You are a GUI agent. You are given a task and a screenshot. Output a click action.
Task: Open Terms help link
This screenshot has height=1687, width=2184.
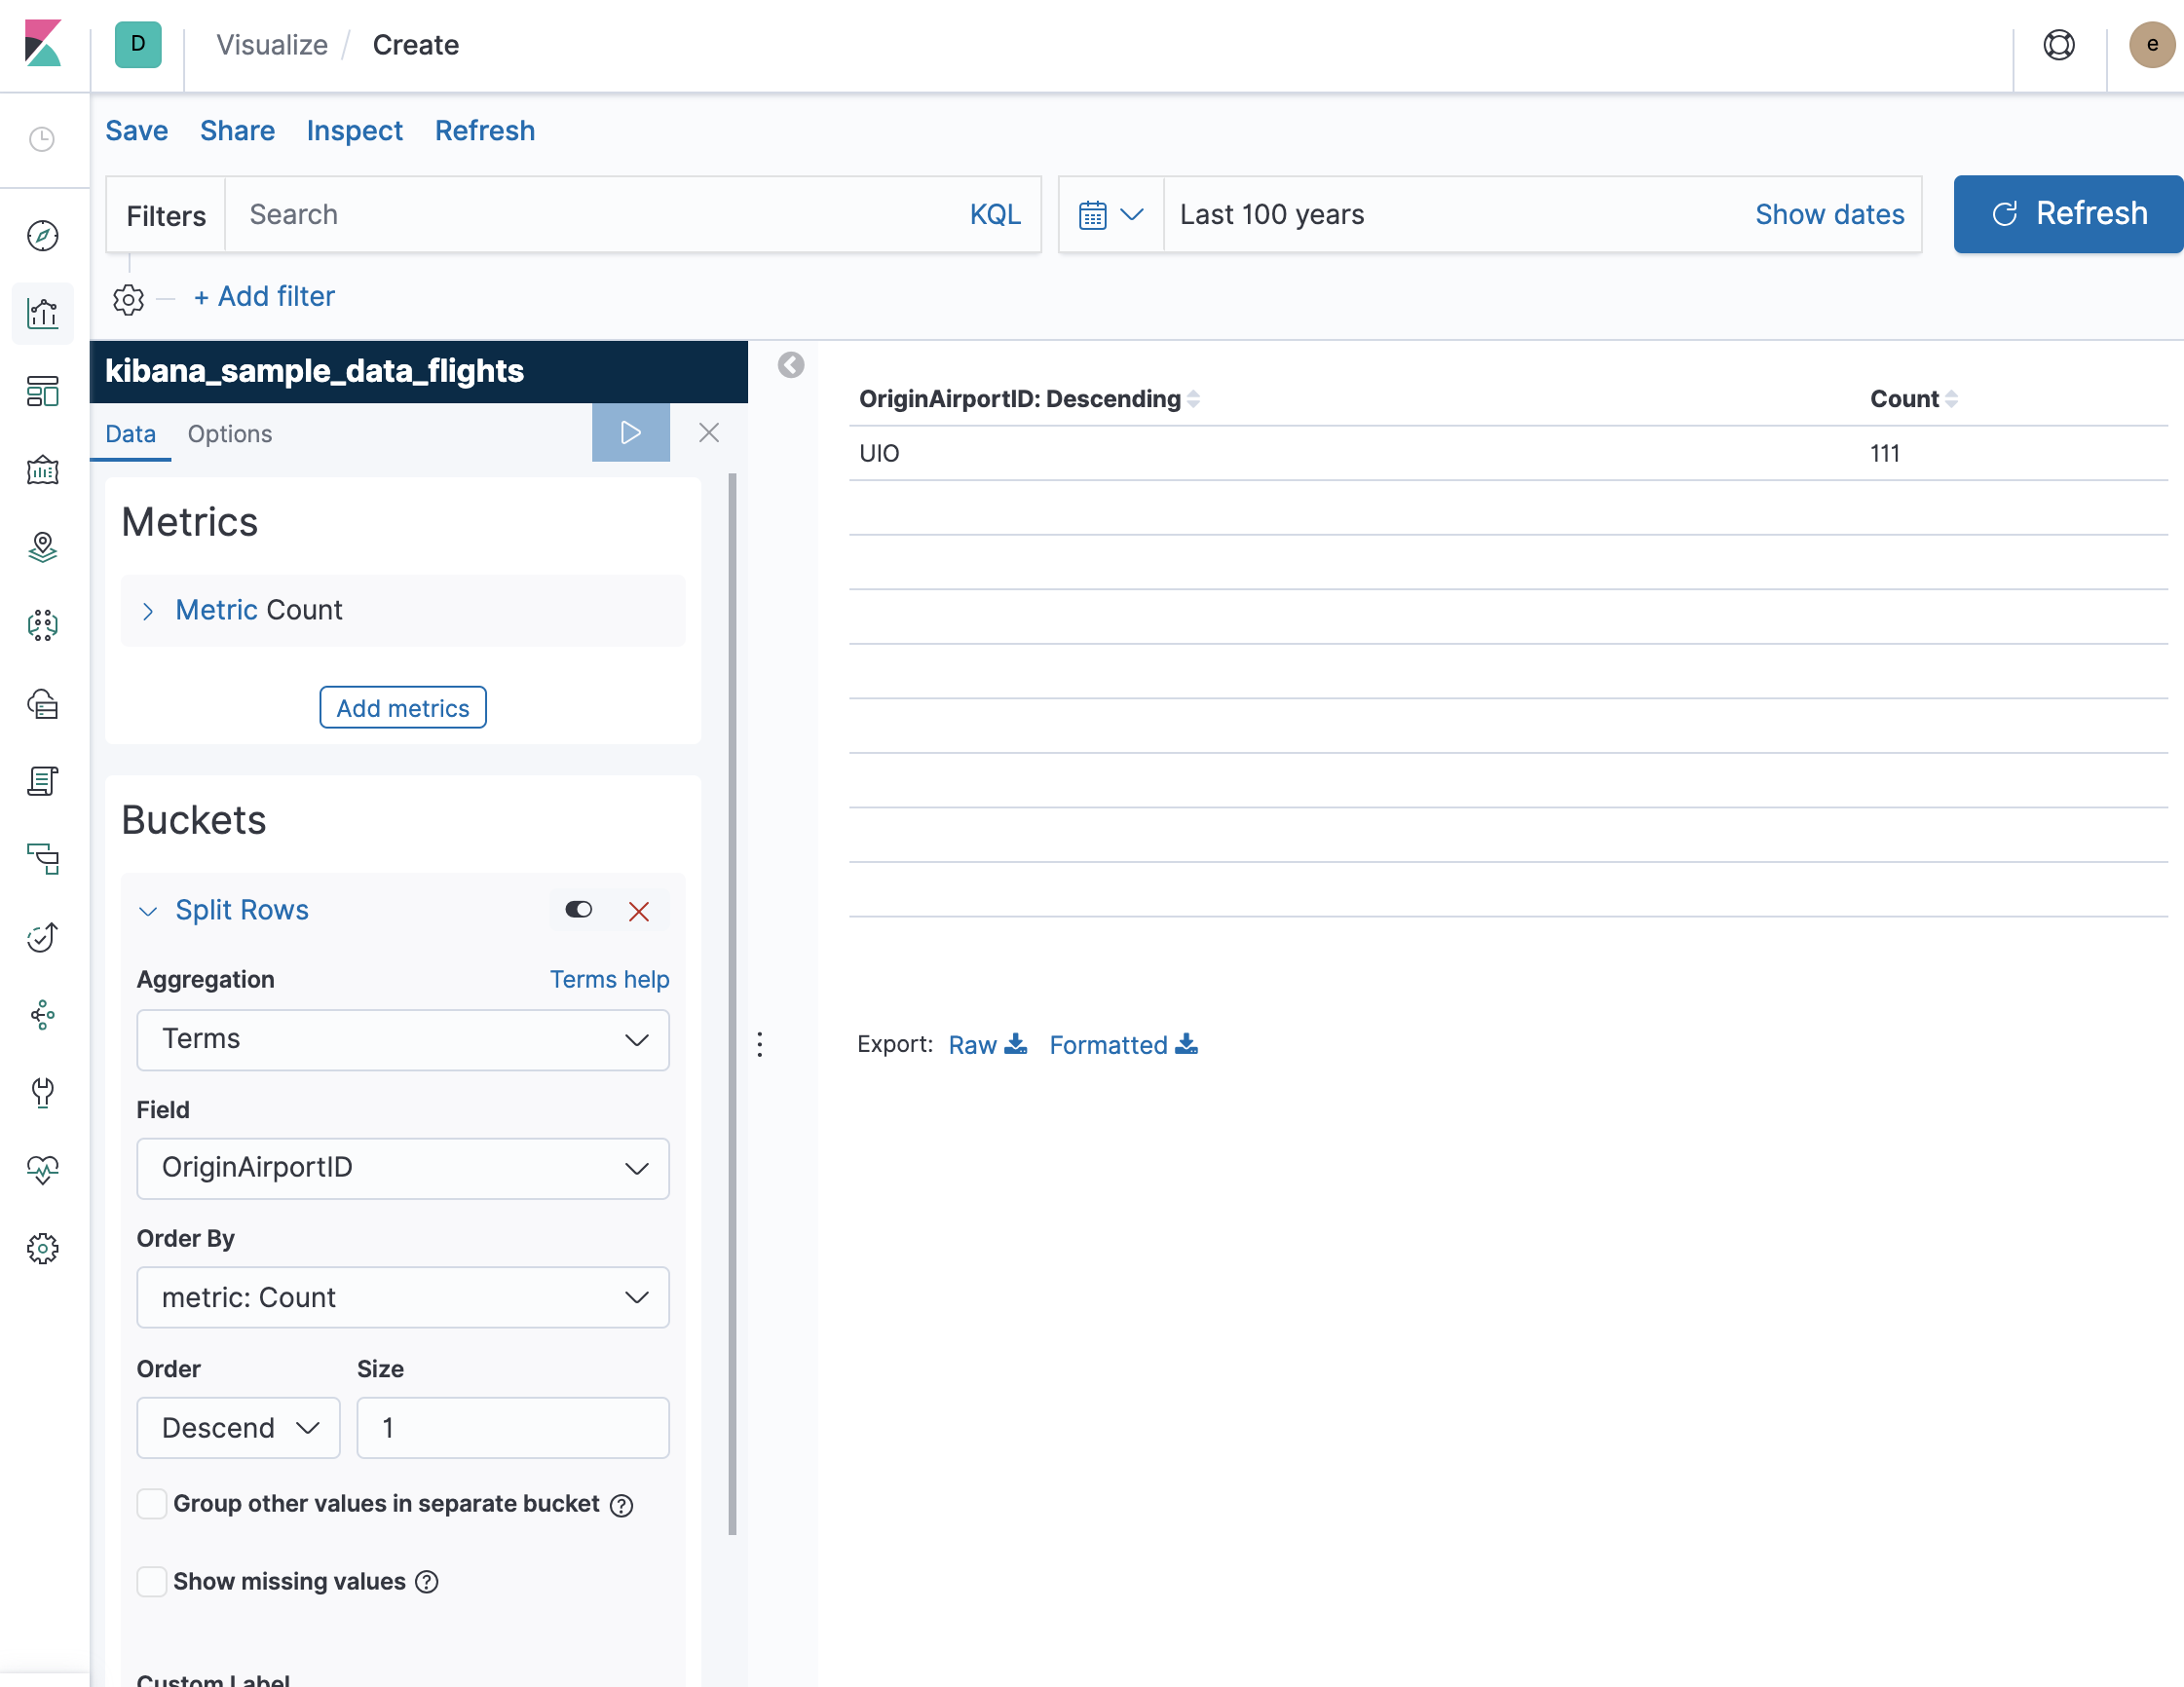(x=610, y=980)
